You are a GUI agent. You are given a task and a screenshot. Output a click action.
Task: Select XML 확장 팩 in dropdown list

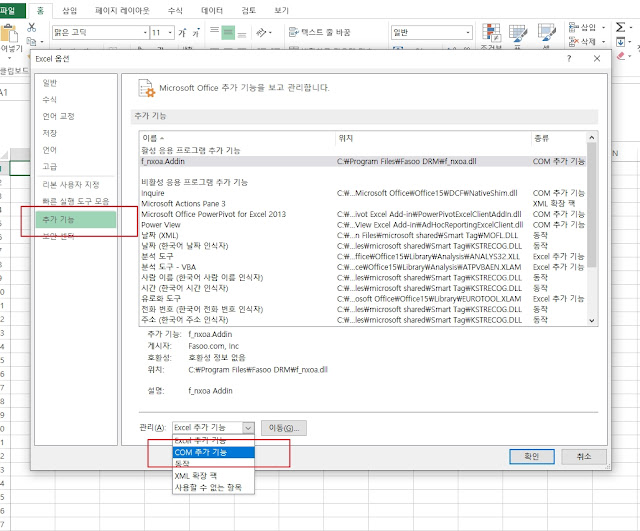(x=213, y=476)
